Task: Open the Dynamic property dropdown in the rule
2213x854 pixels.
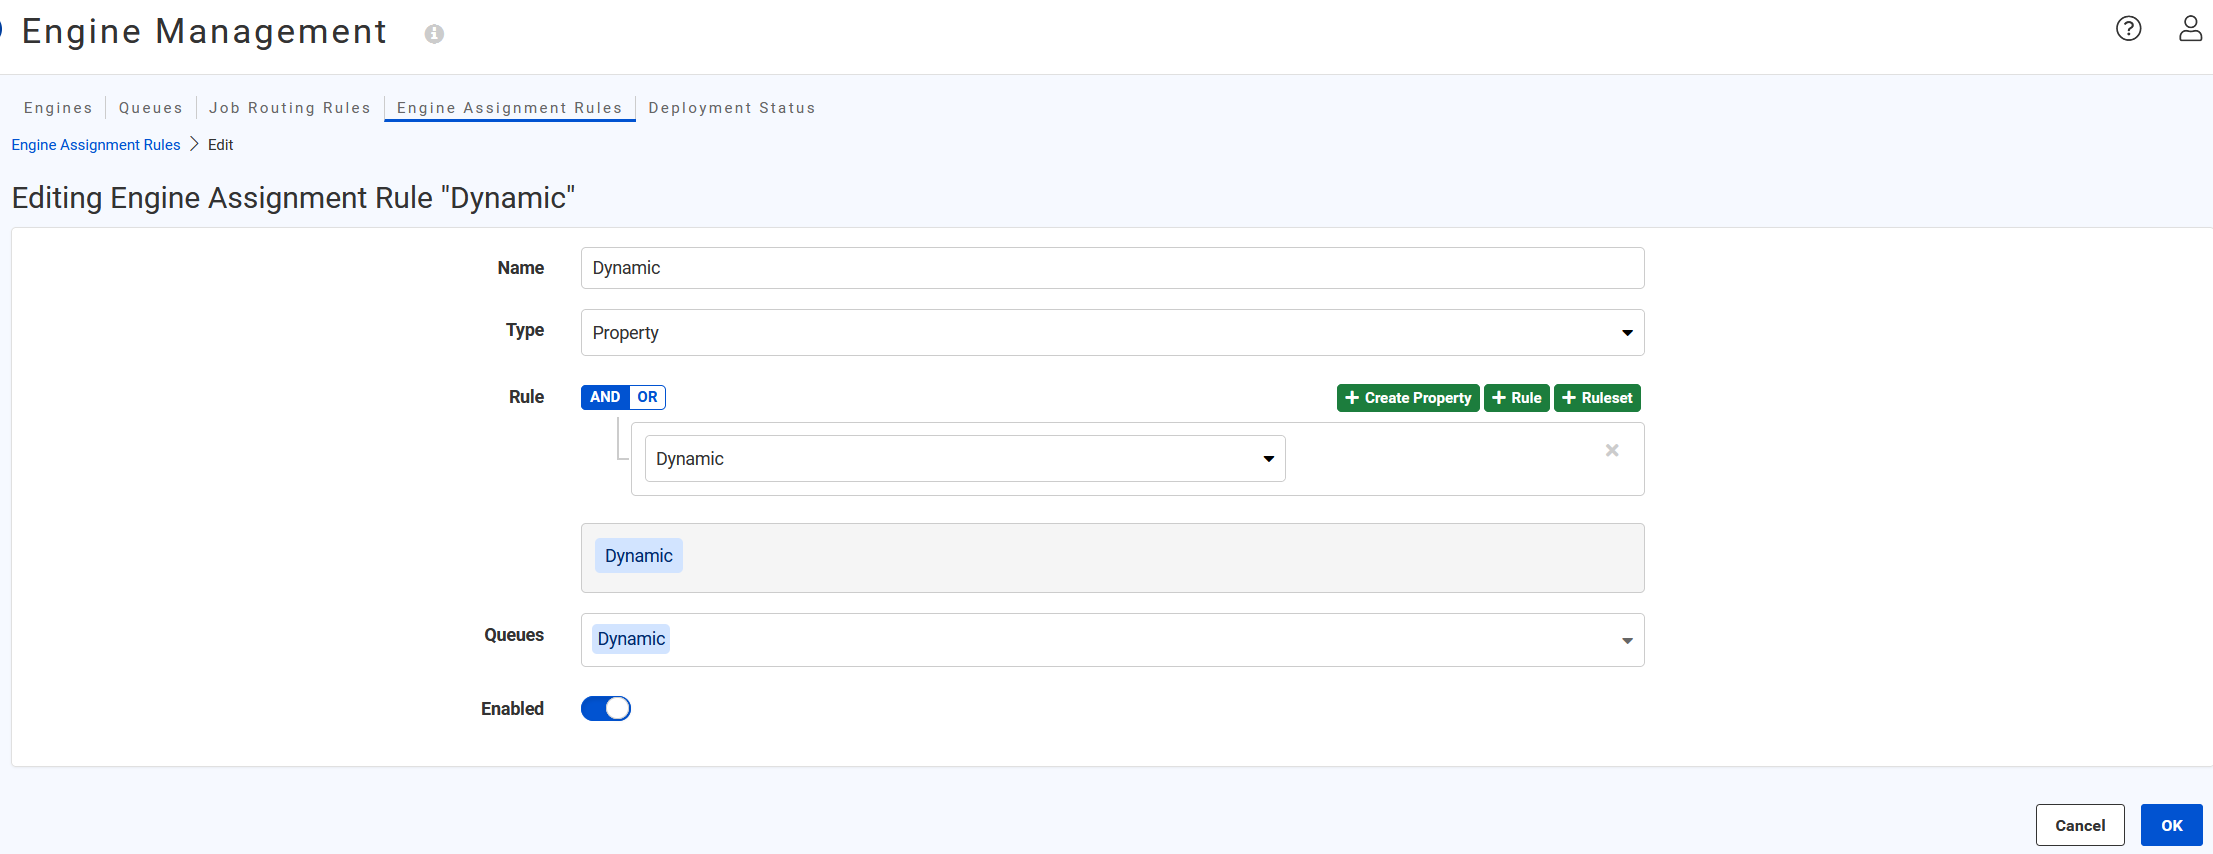Action: 965,458
